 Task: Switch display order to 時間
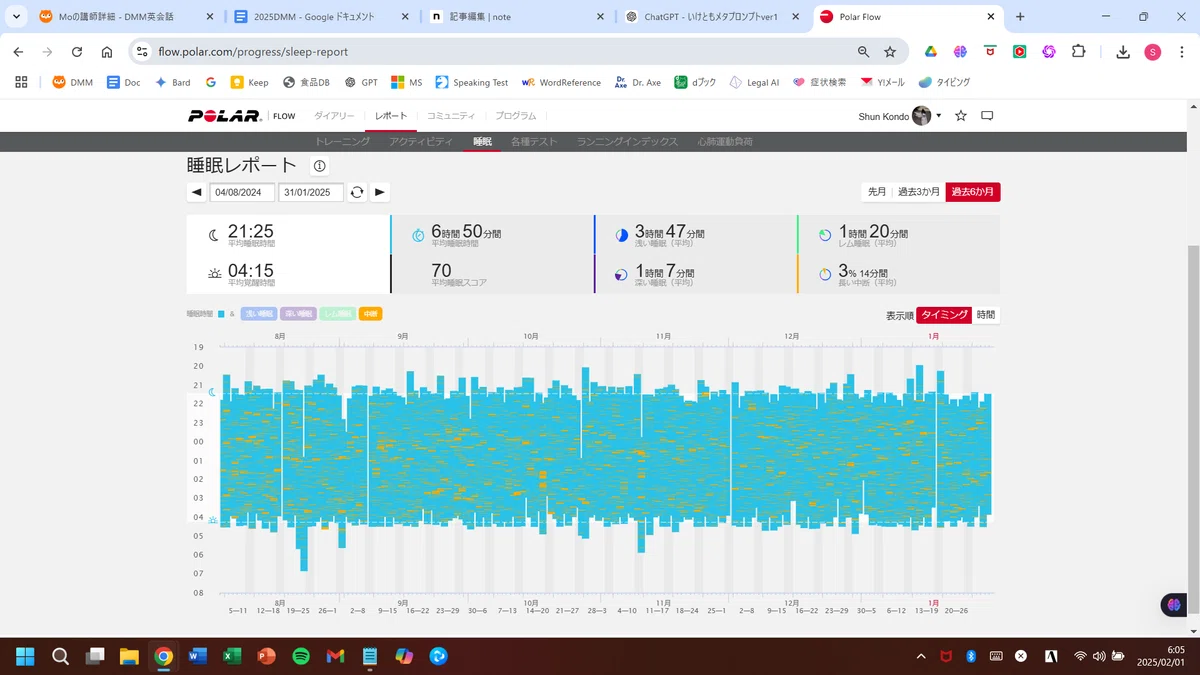[986, 315]
